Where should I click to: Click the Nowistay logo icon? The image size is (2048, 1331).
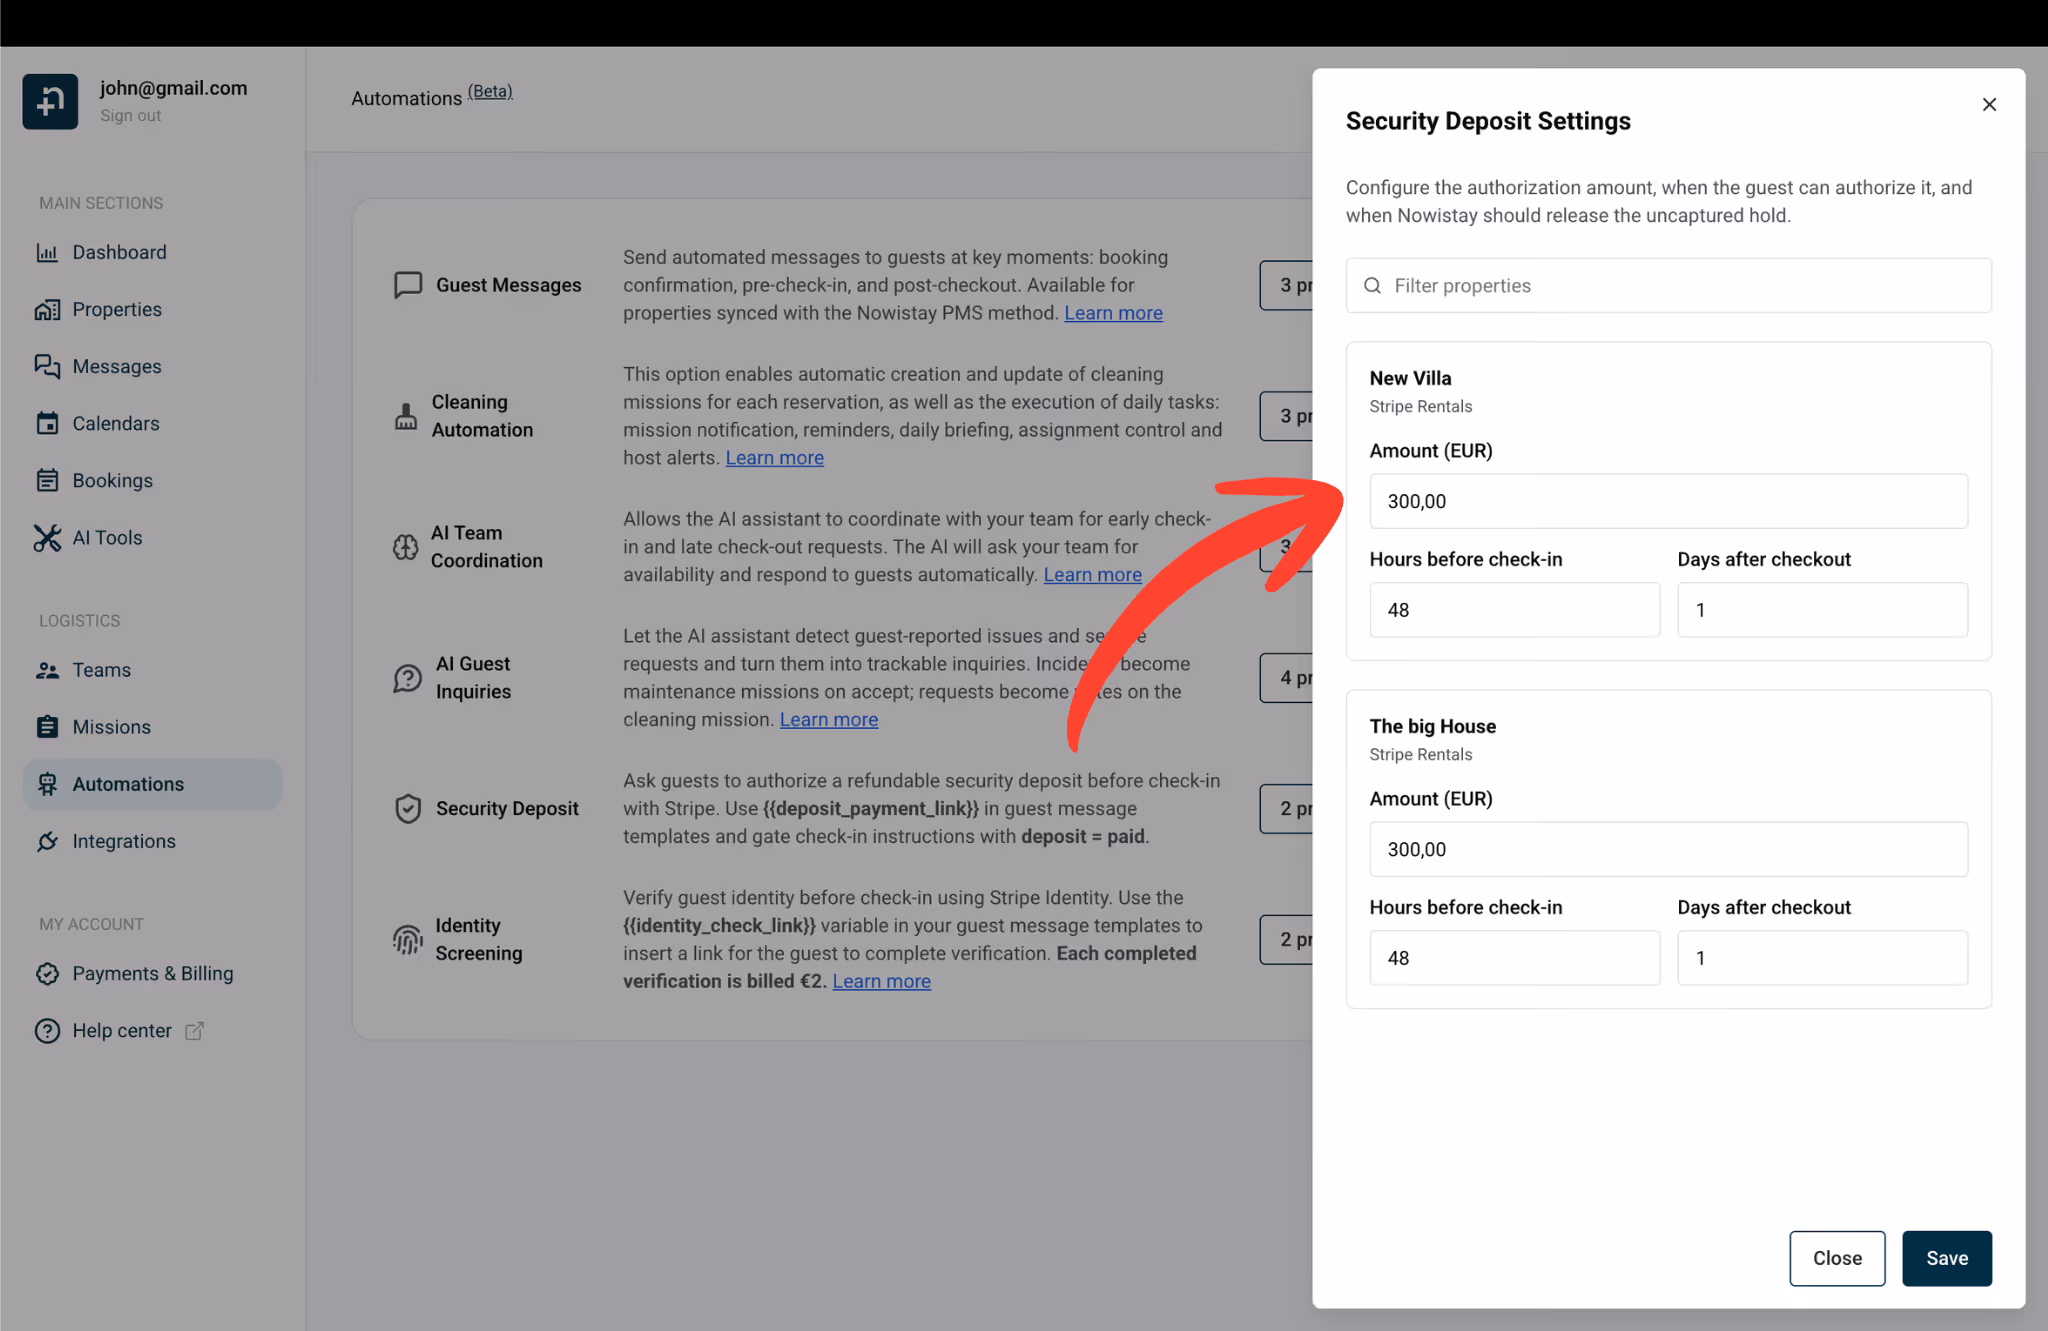tap(50, 101)
